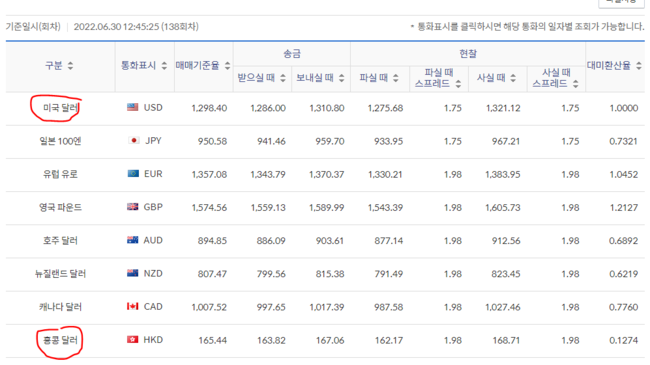Click the UK flag beside GBP
Screen dimensions: 650x365
pos(133,207)
